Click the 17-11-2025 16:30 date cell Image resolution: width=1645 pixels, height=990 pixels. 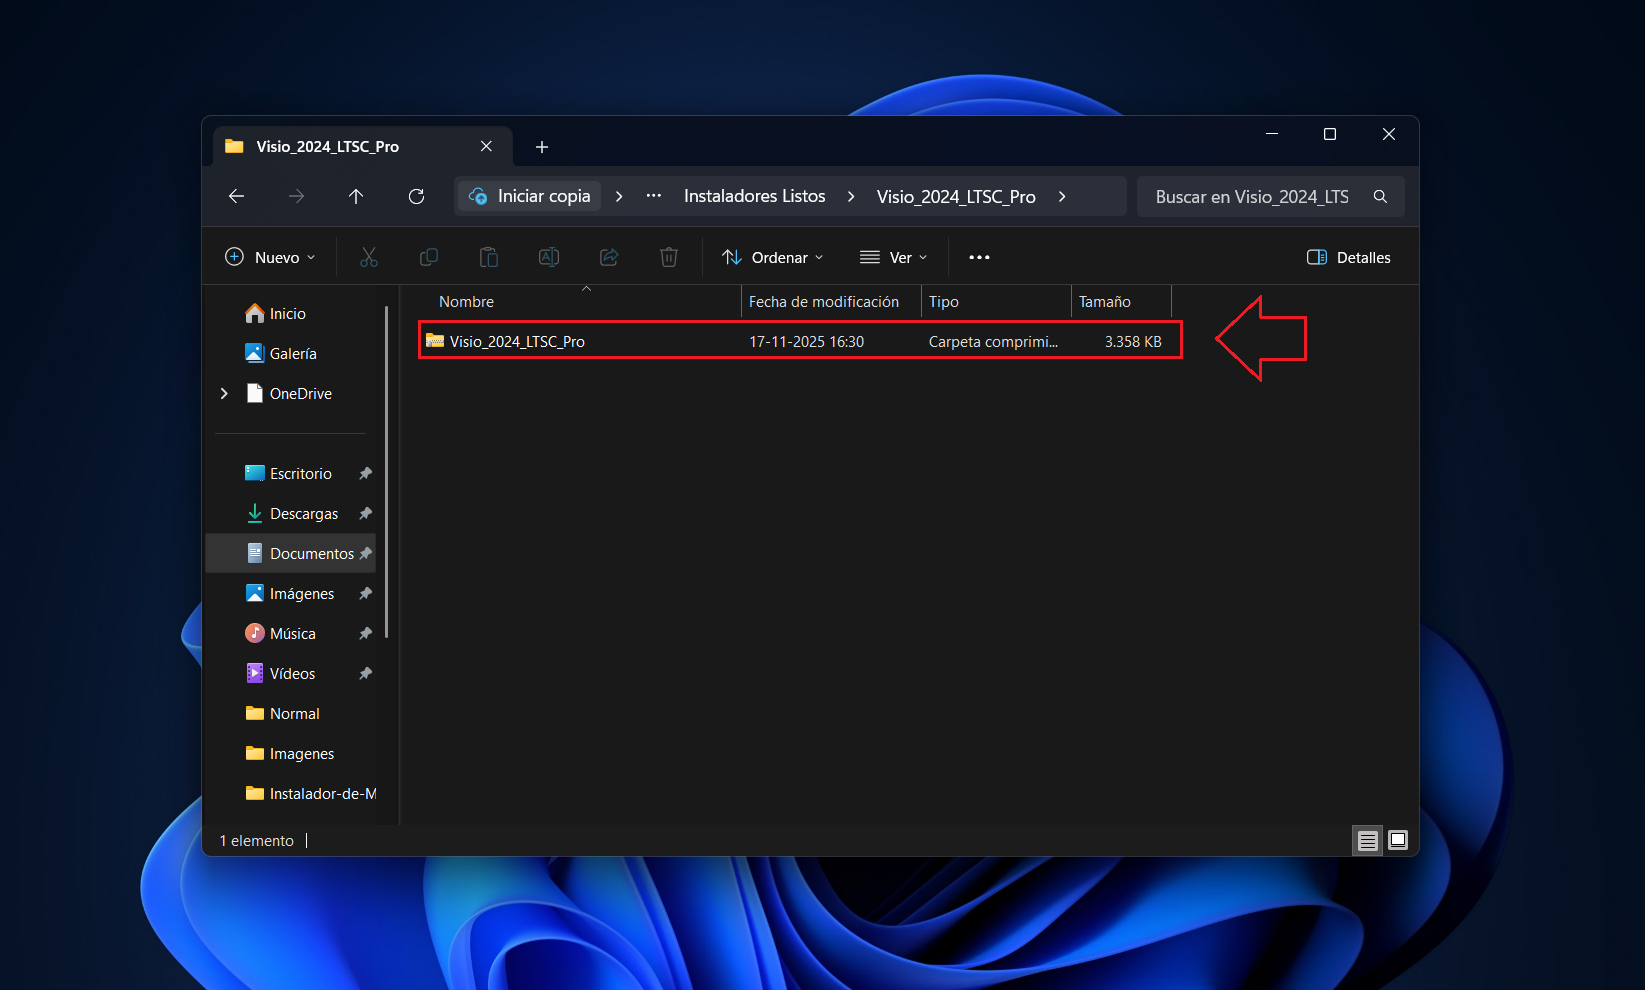pyautogui.click(x=807, y=342)
